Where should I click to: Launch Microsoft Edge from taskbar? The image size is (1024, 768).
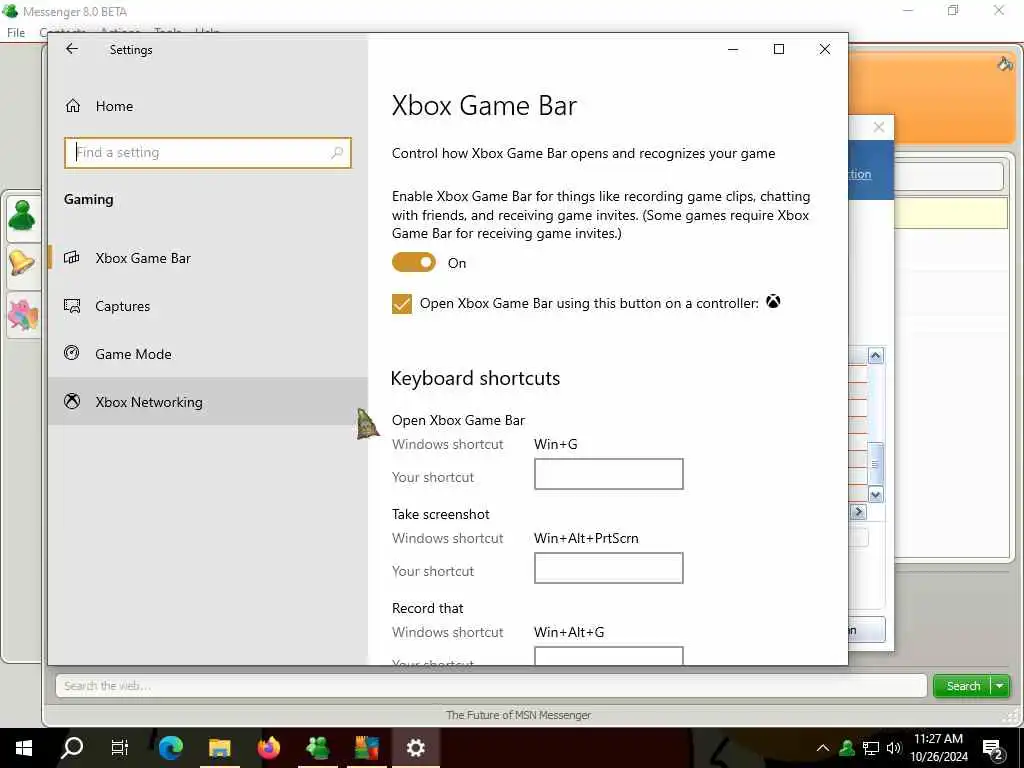click(x=170, y=748)
